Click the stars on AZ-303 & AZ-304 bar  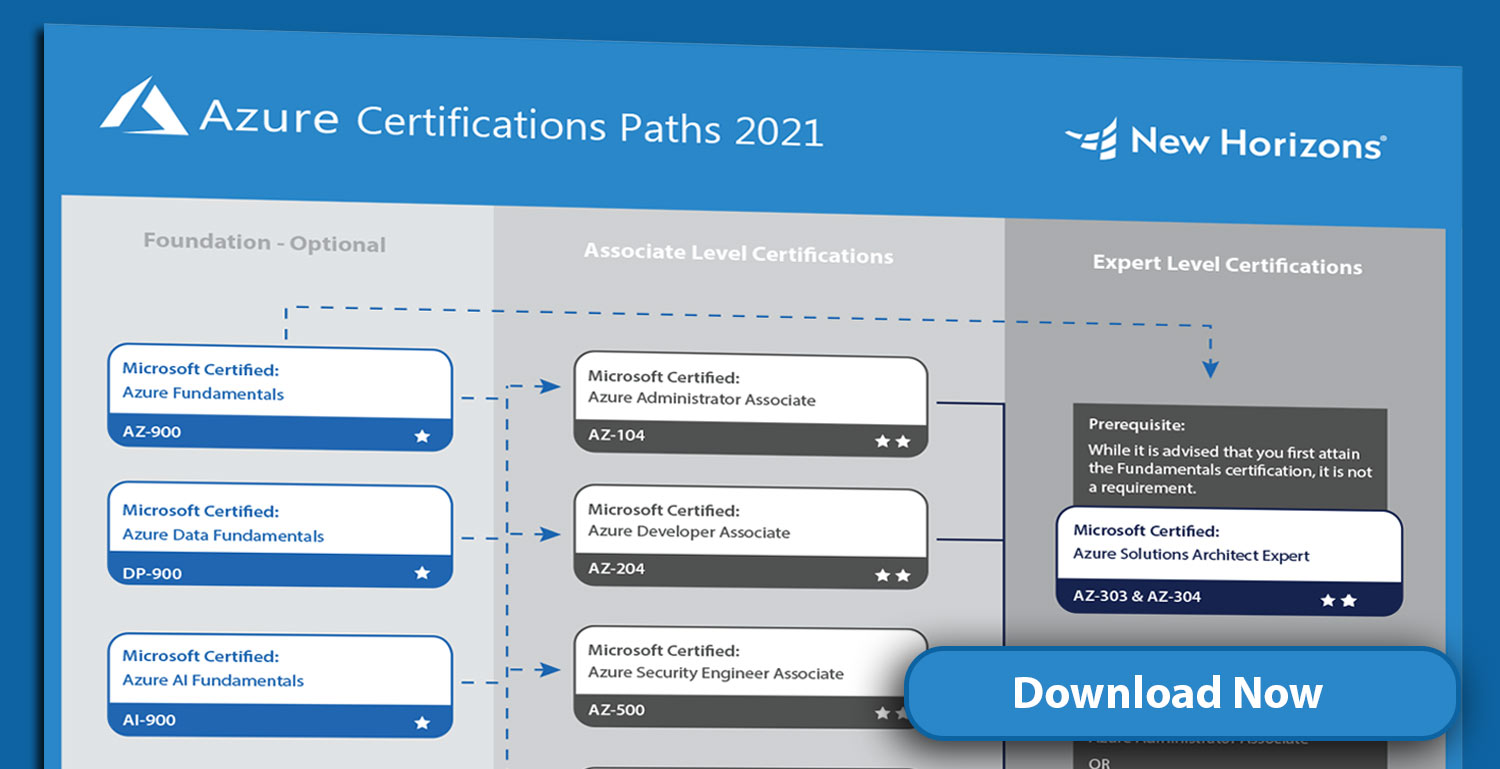tap(1338, 601)
